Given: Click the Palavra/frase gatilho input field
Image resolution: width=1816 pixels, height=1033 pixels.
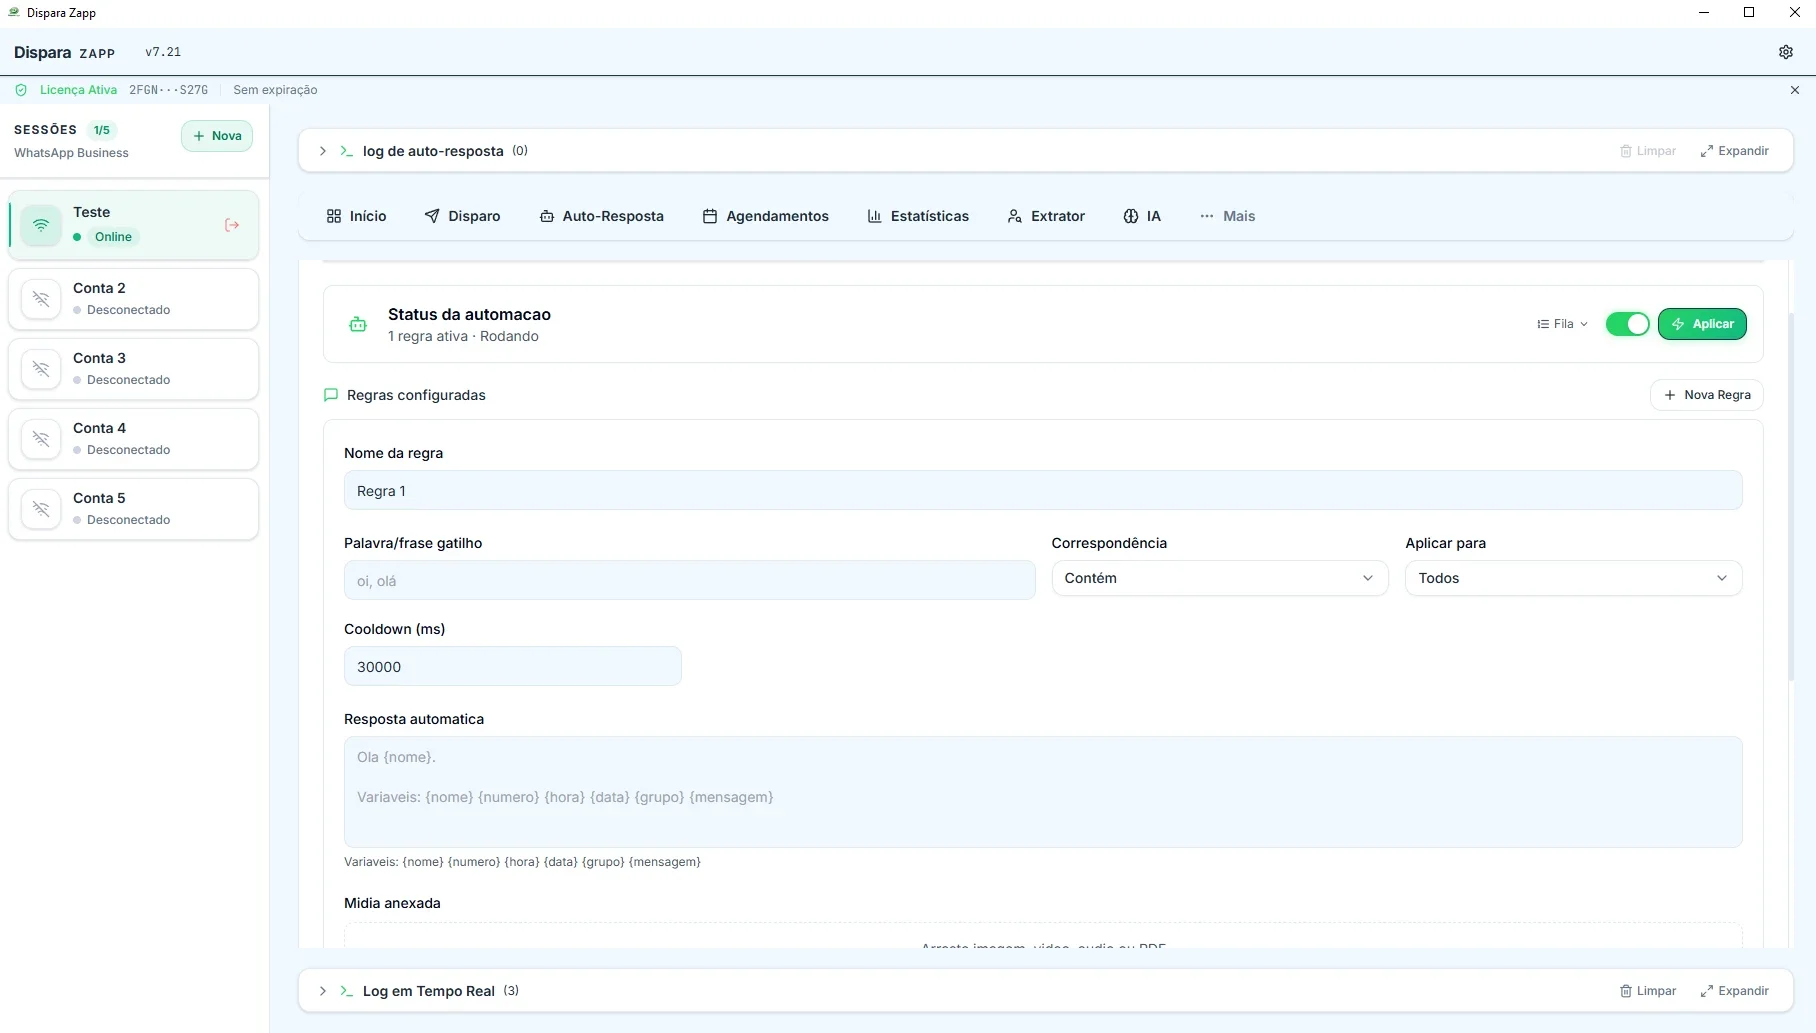Looking at the screenshot, I should tap(689, 581).
